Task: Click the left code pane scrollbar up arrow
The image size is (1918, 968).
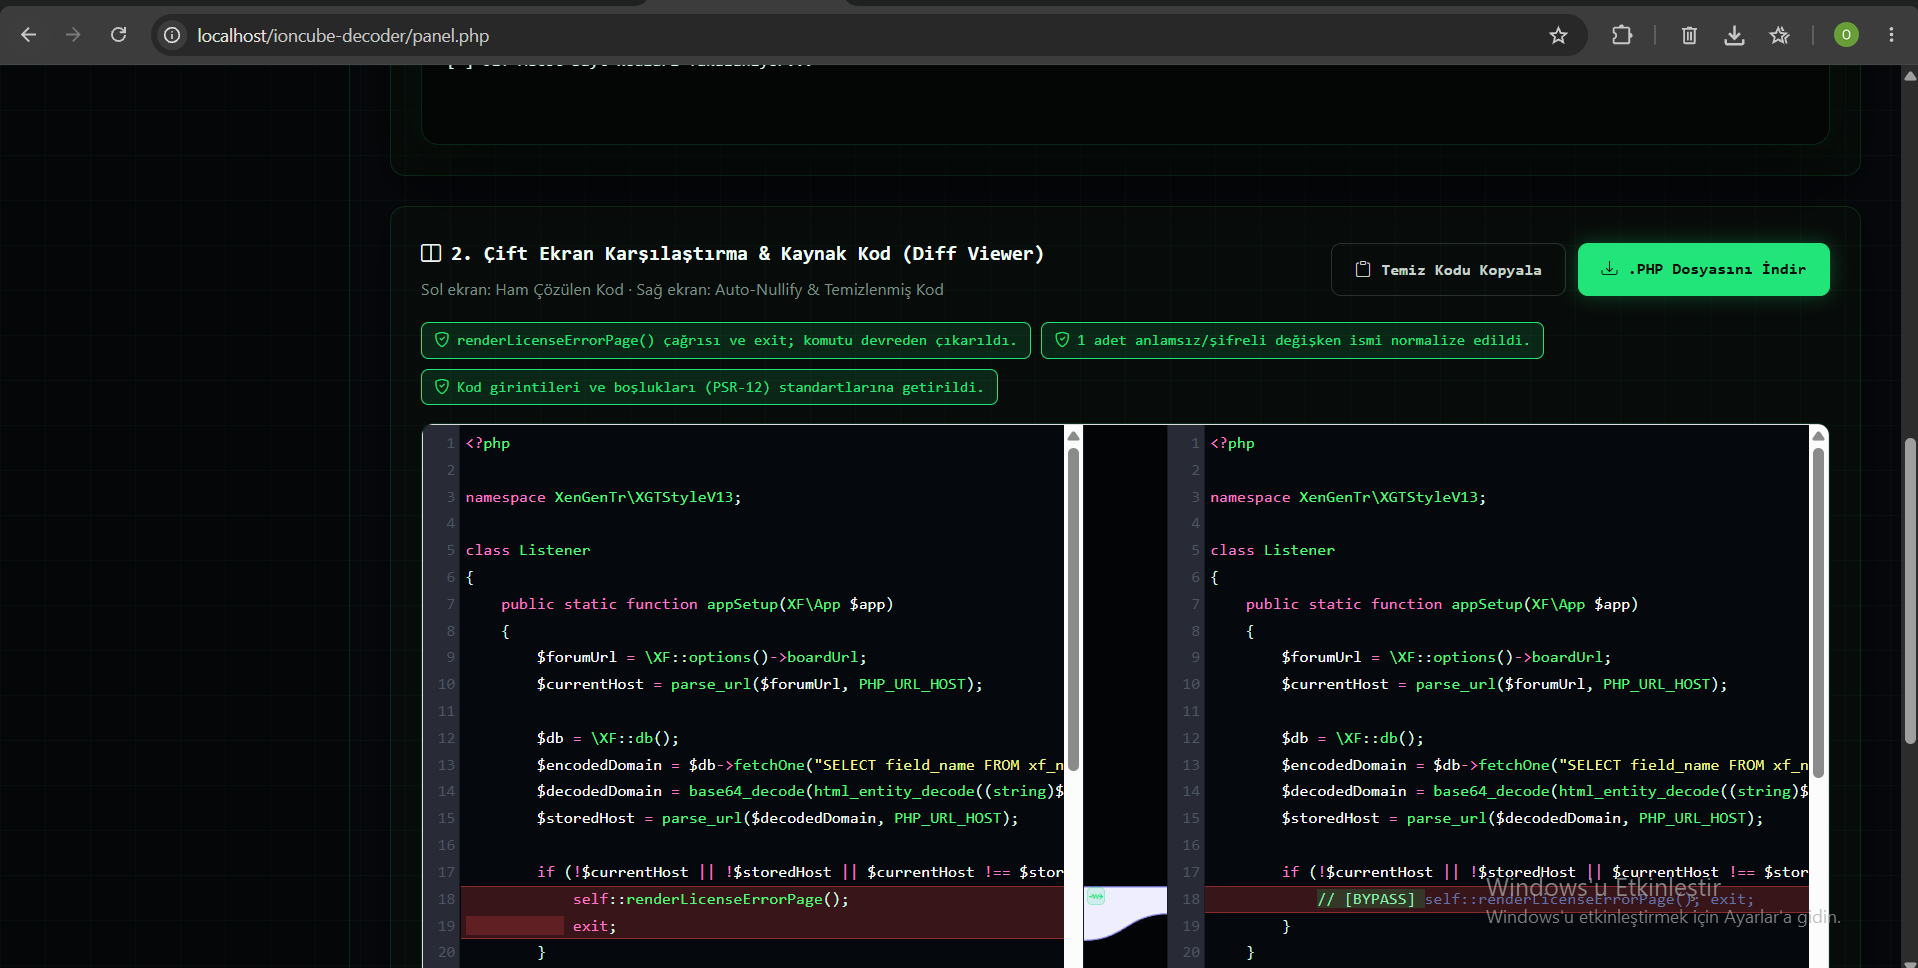Action: [x=1073, y=436]
